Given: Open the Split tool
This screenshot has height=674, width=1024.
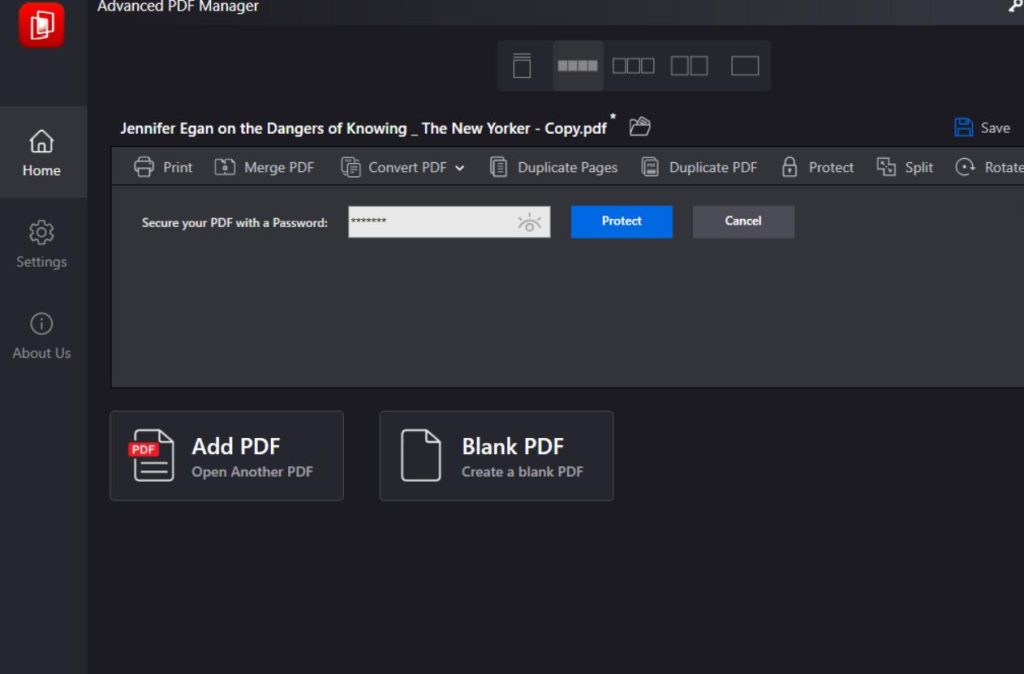Looking at the screenshot, I should pos(904,167).
